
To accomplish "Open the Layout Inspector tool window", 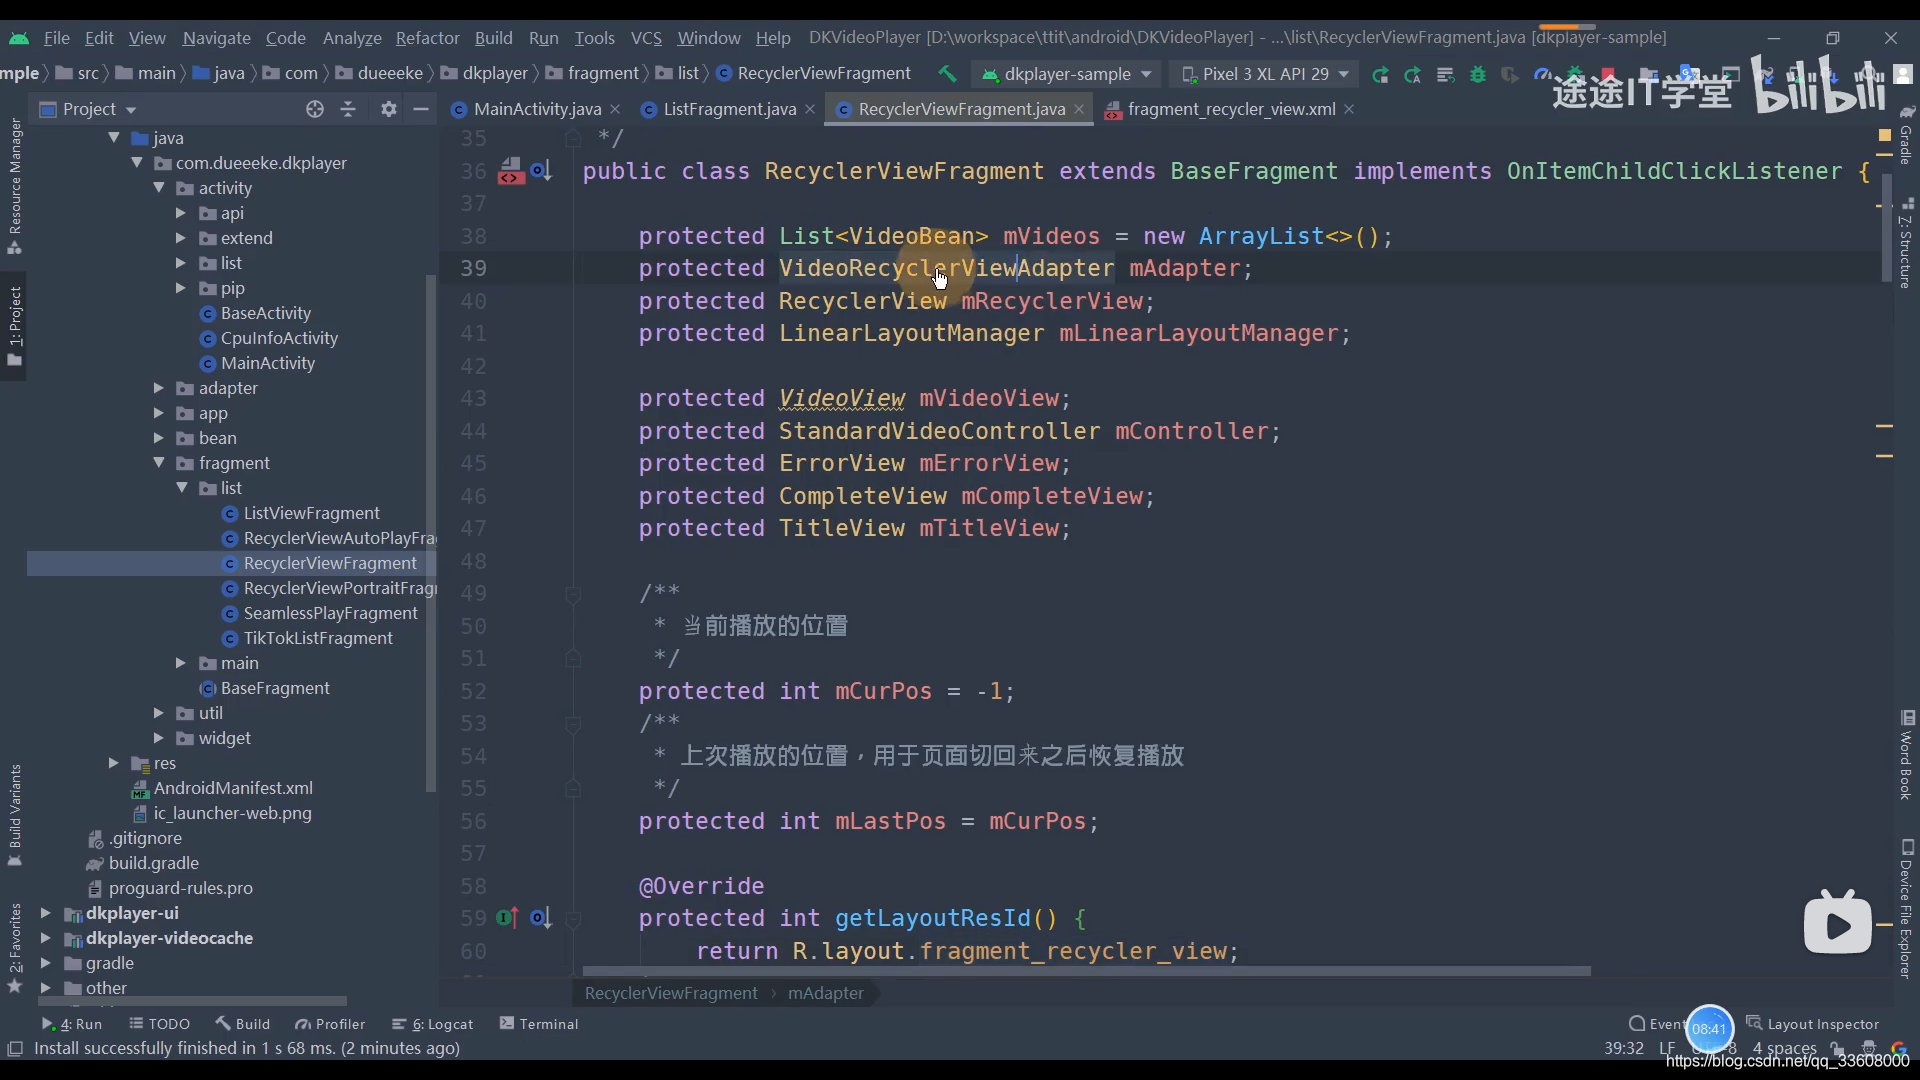I will coord(1813,1024).
